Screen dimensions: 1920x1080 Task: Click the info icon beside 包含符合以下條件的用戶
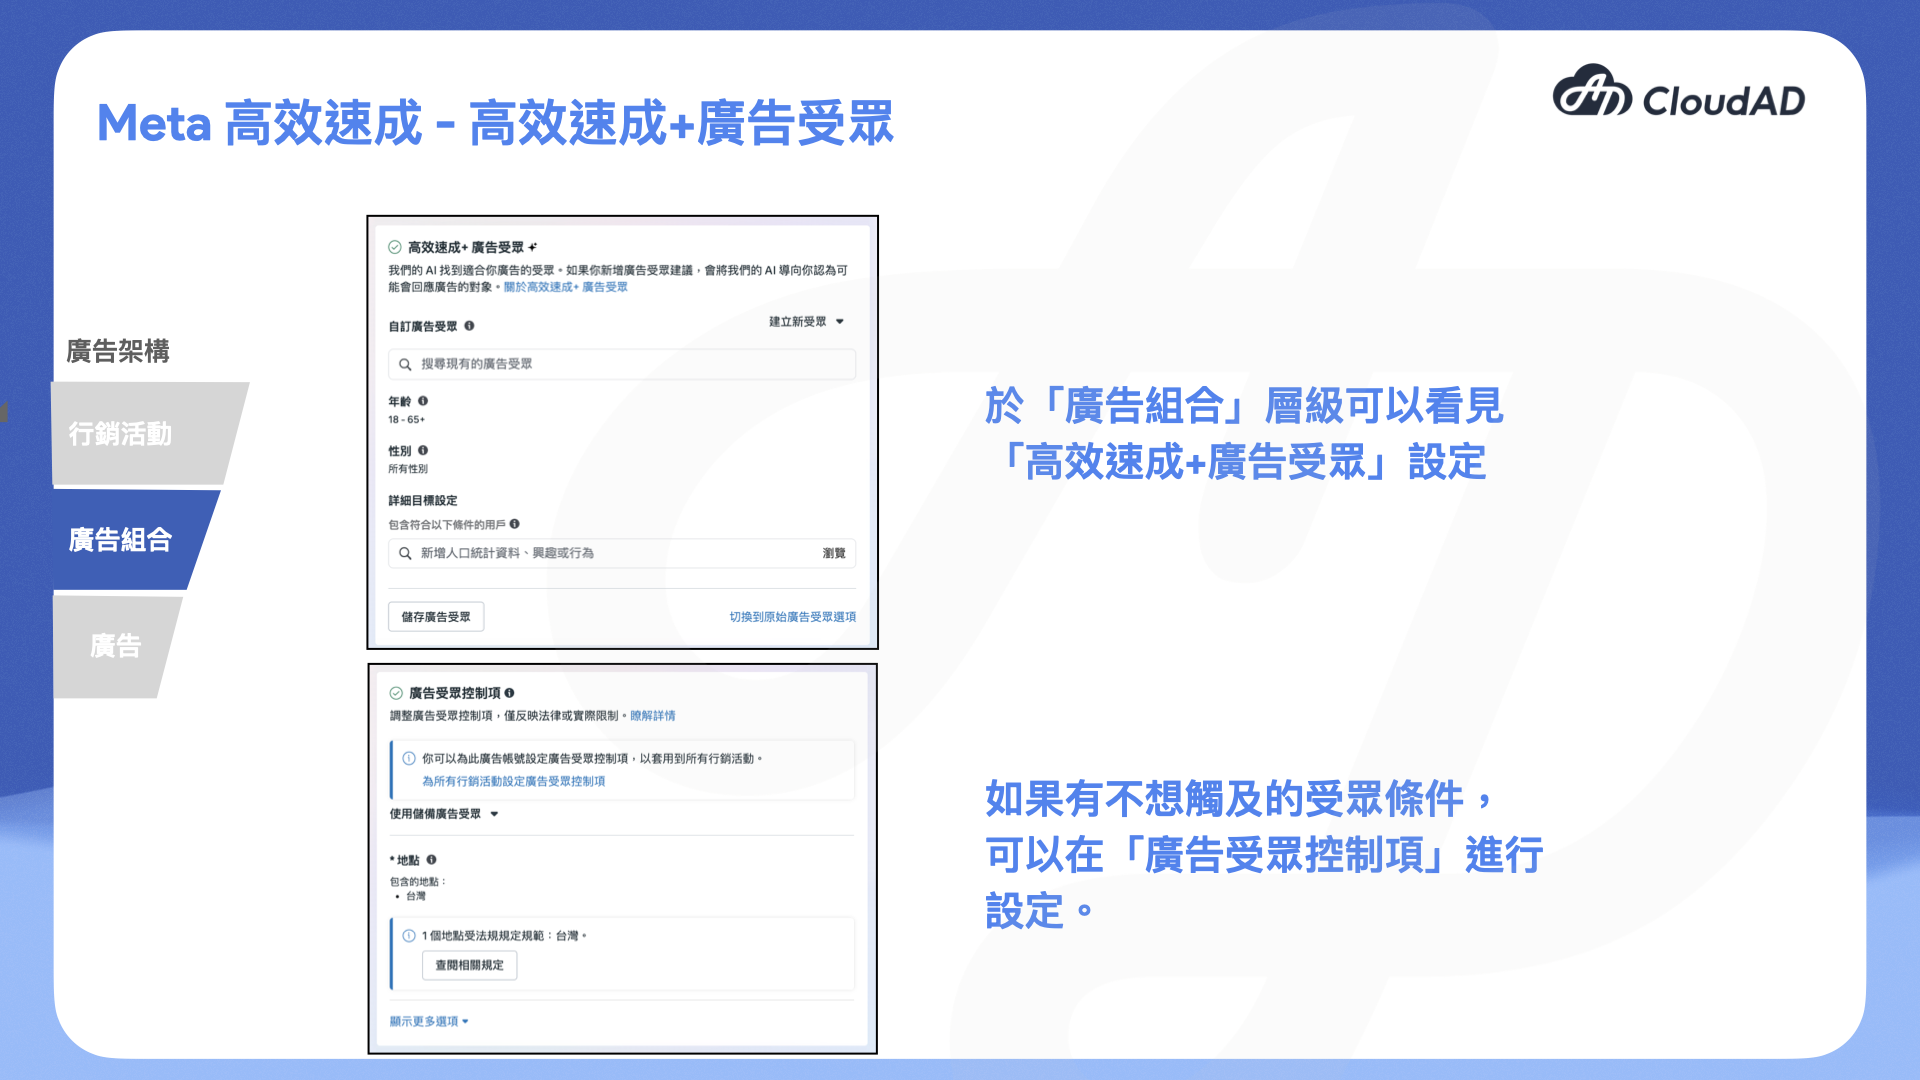click(x=517, y=522)
